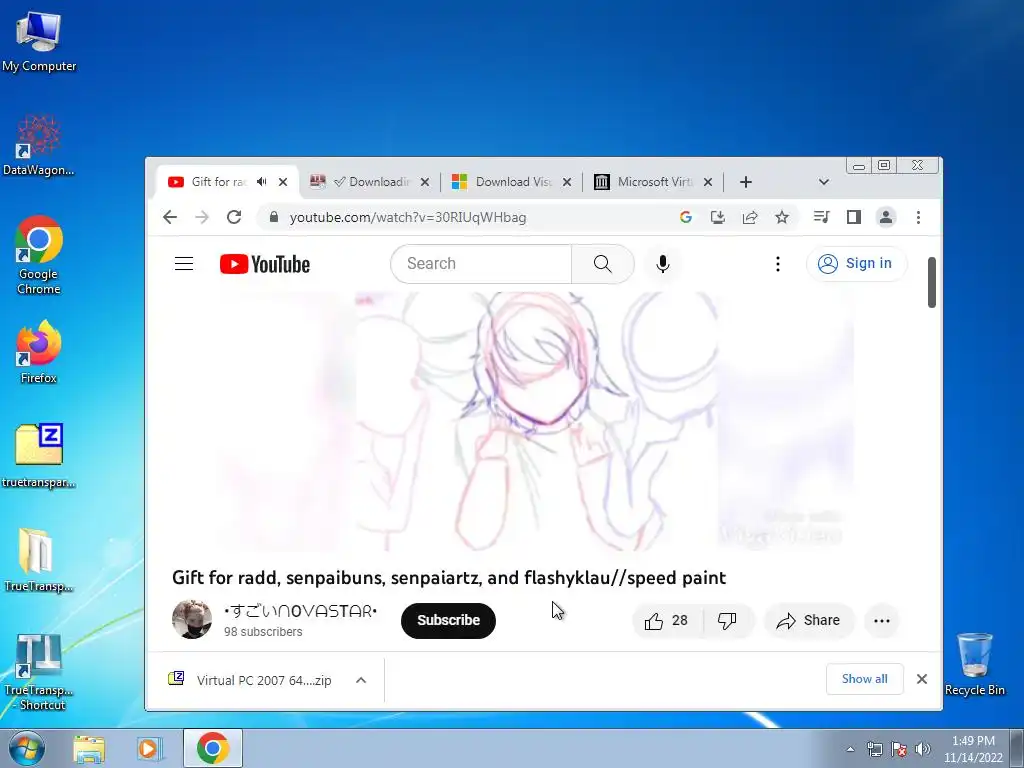Switch to the Download Visual tab
Screen dimensions: 1024x768
[512, 182]
